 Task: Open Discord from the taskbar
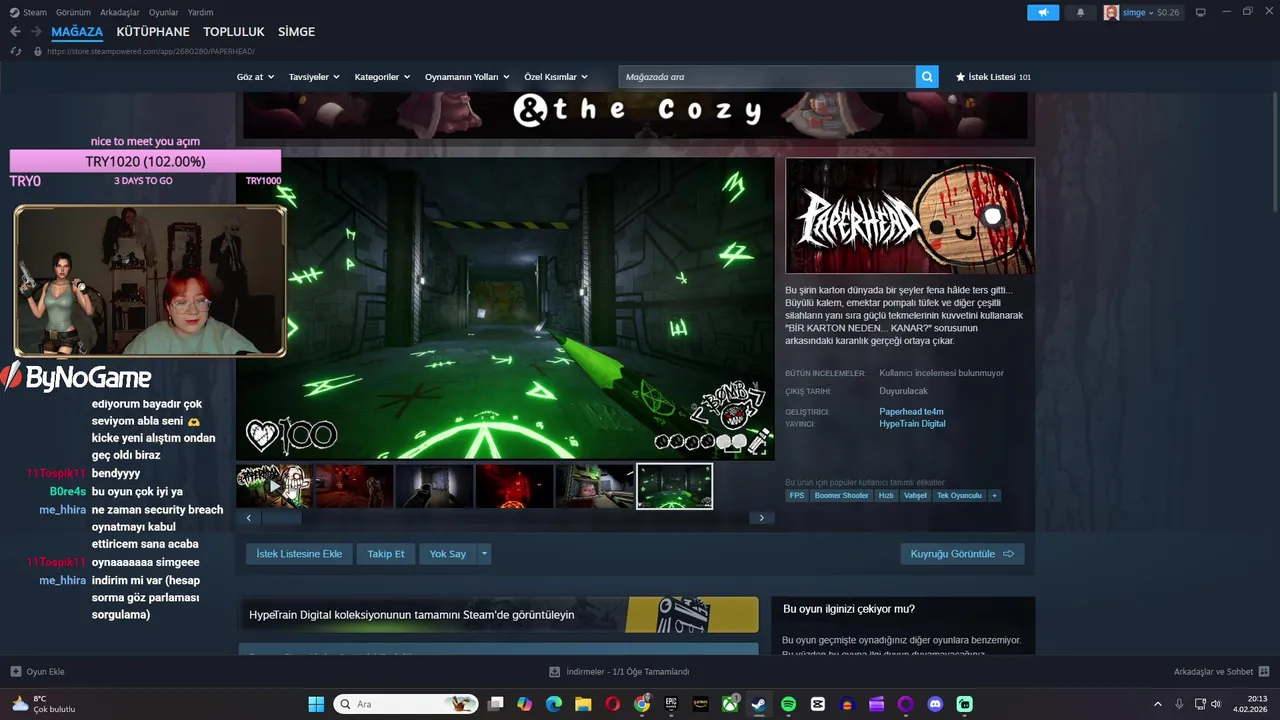click(x=935, y=704)
